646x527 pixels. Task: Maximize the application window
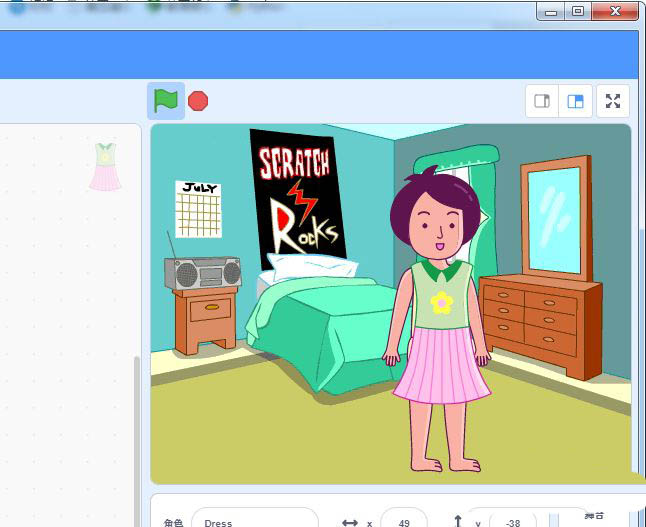577,11
